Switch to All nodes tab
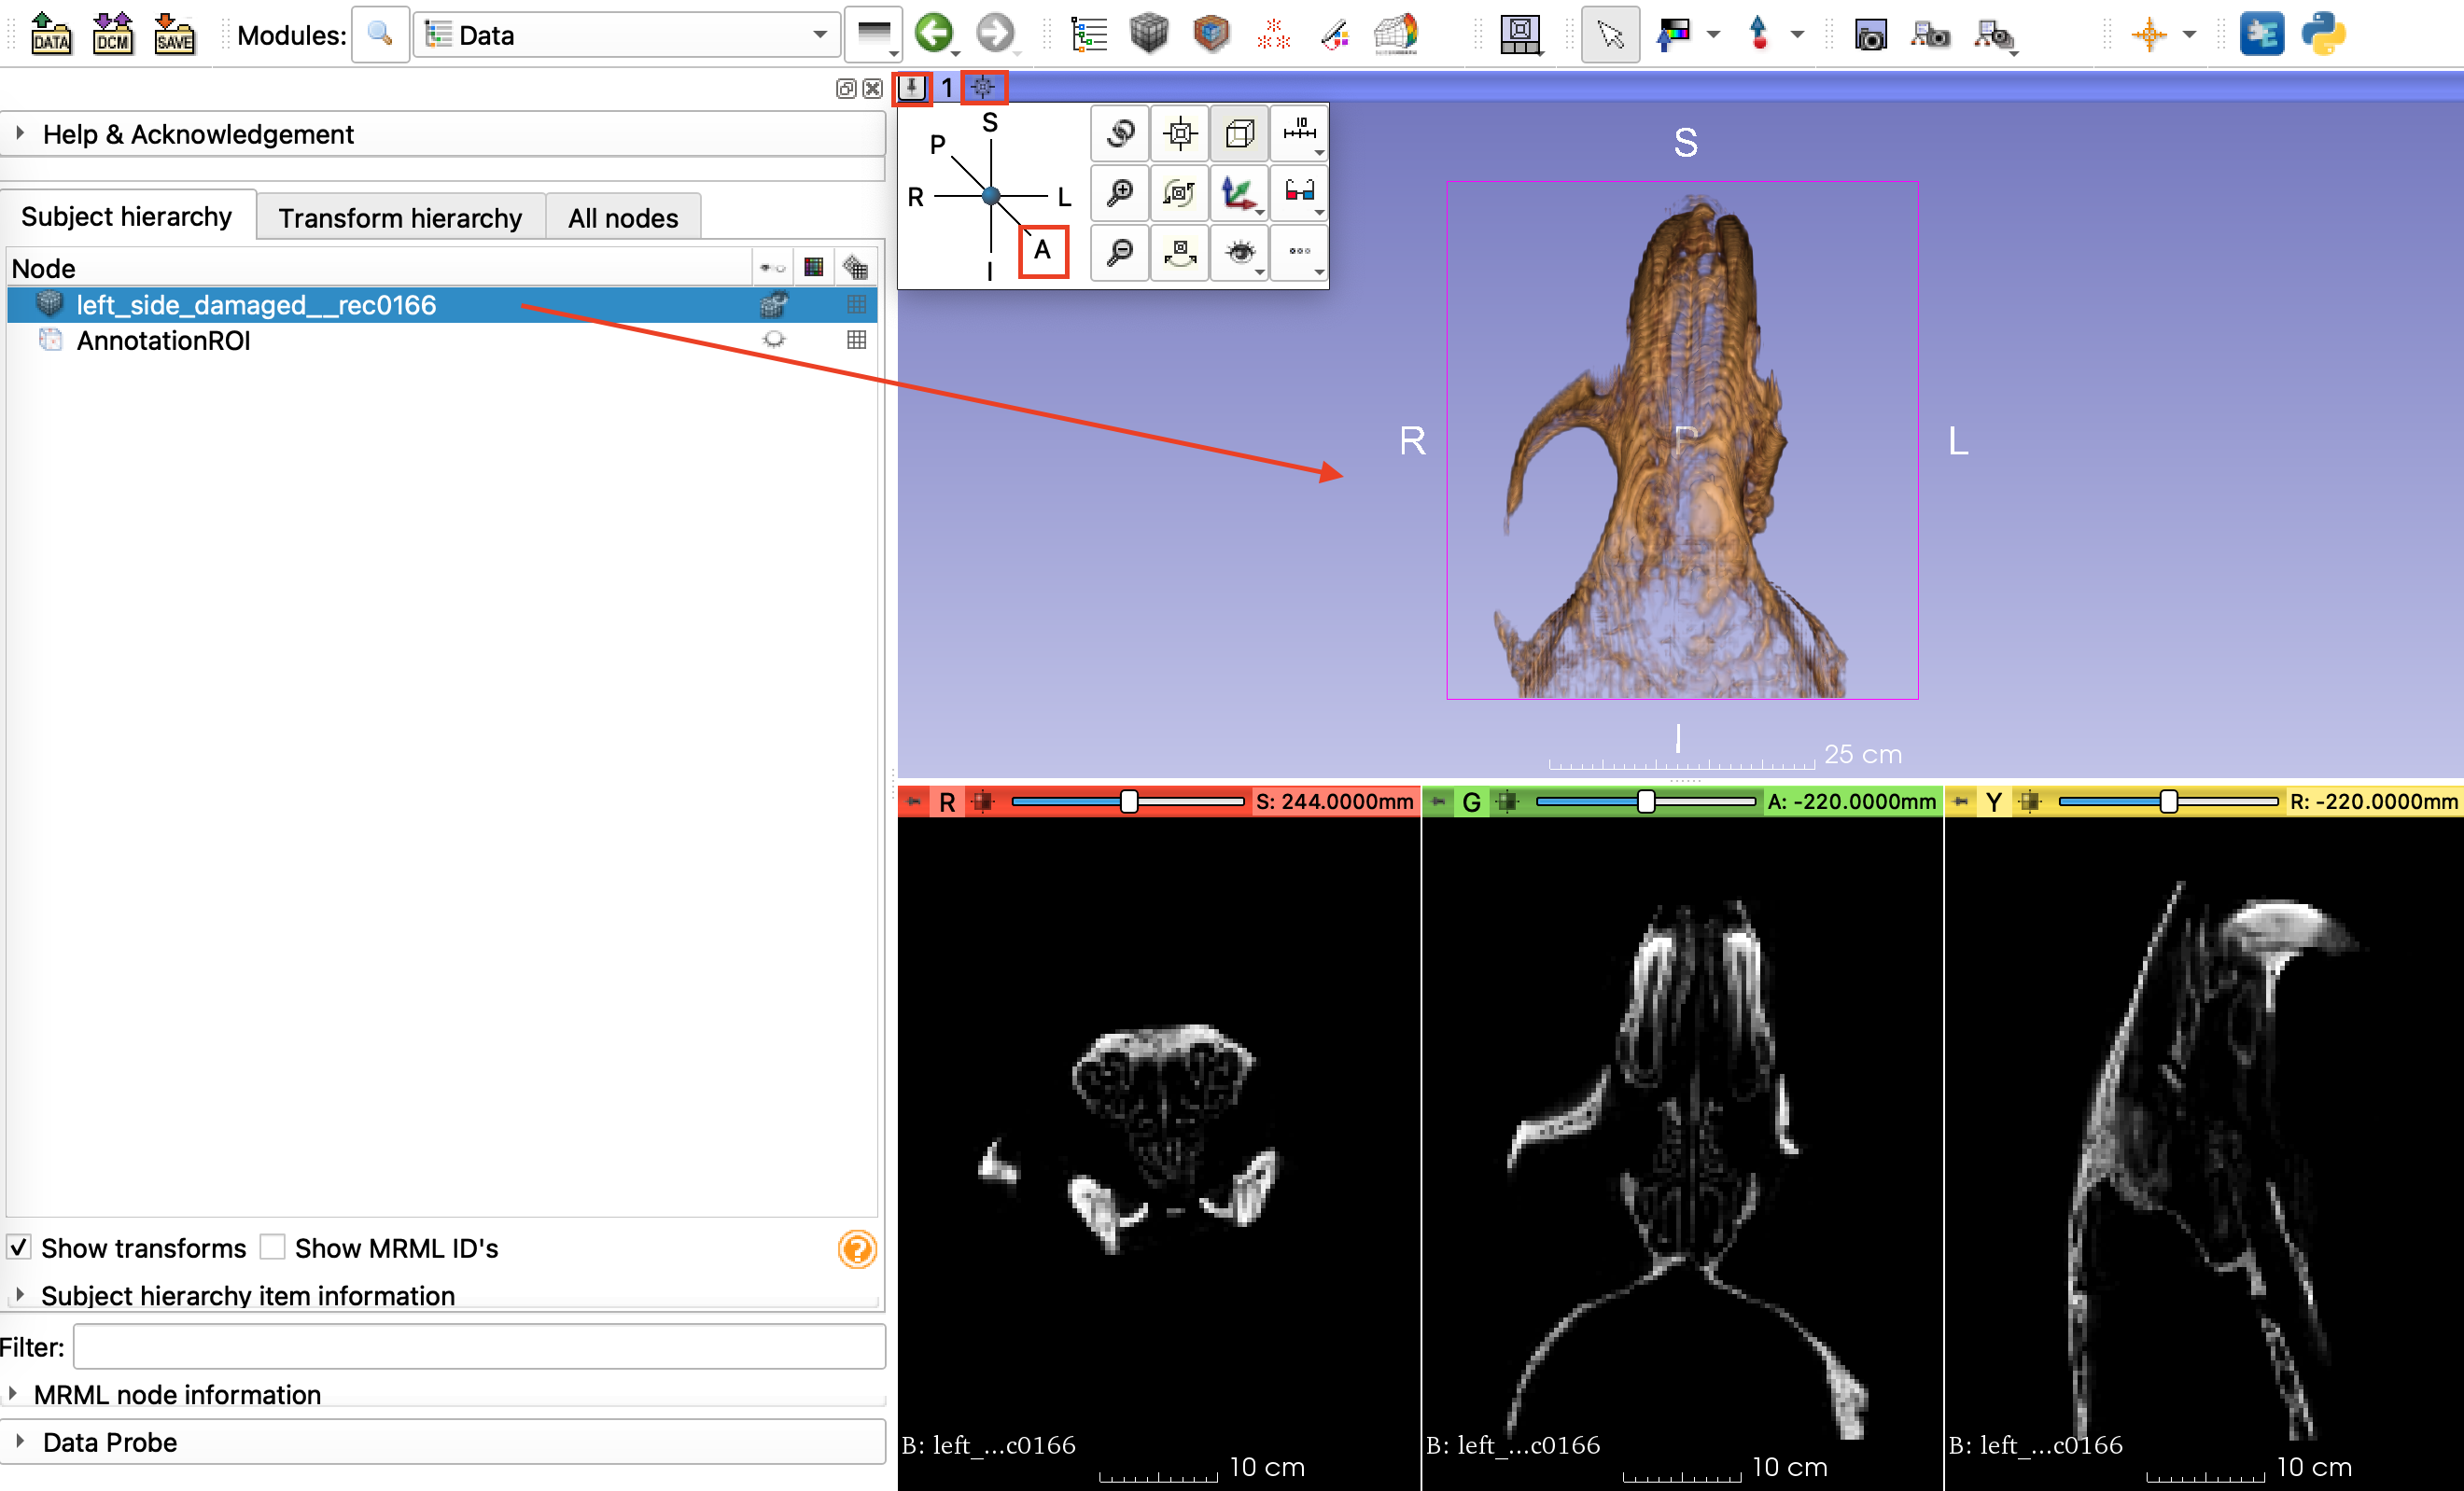 pos(622,217)
